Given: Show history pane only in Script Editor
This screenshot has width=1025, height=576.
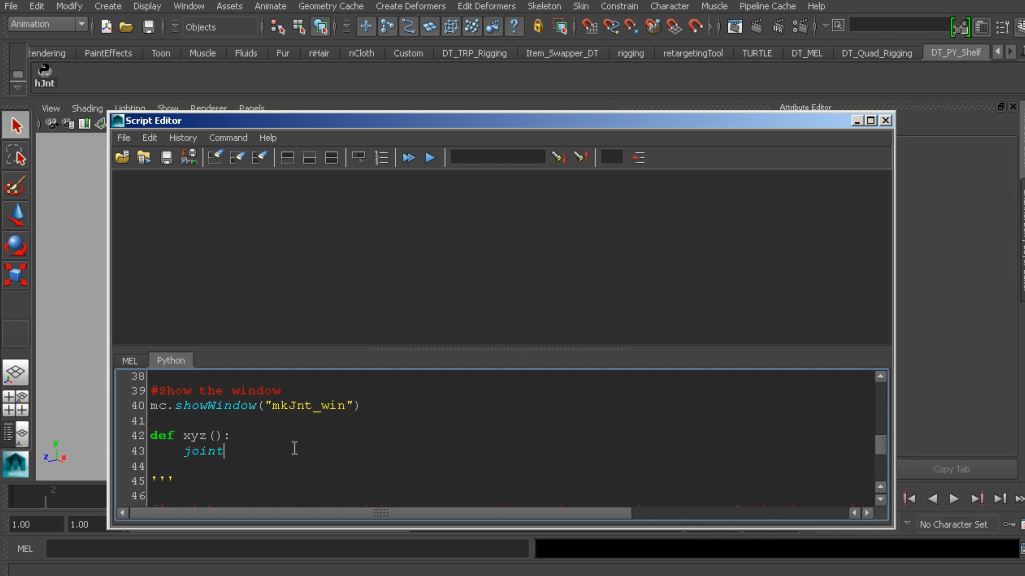Looking at the screenshot, I should (x=287, y=158).
